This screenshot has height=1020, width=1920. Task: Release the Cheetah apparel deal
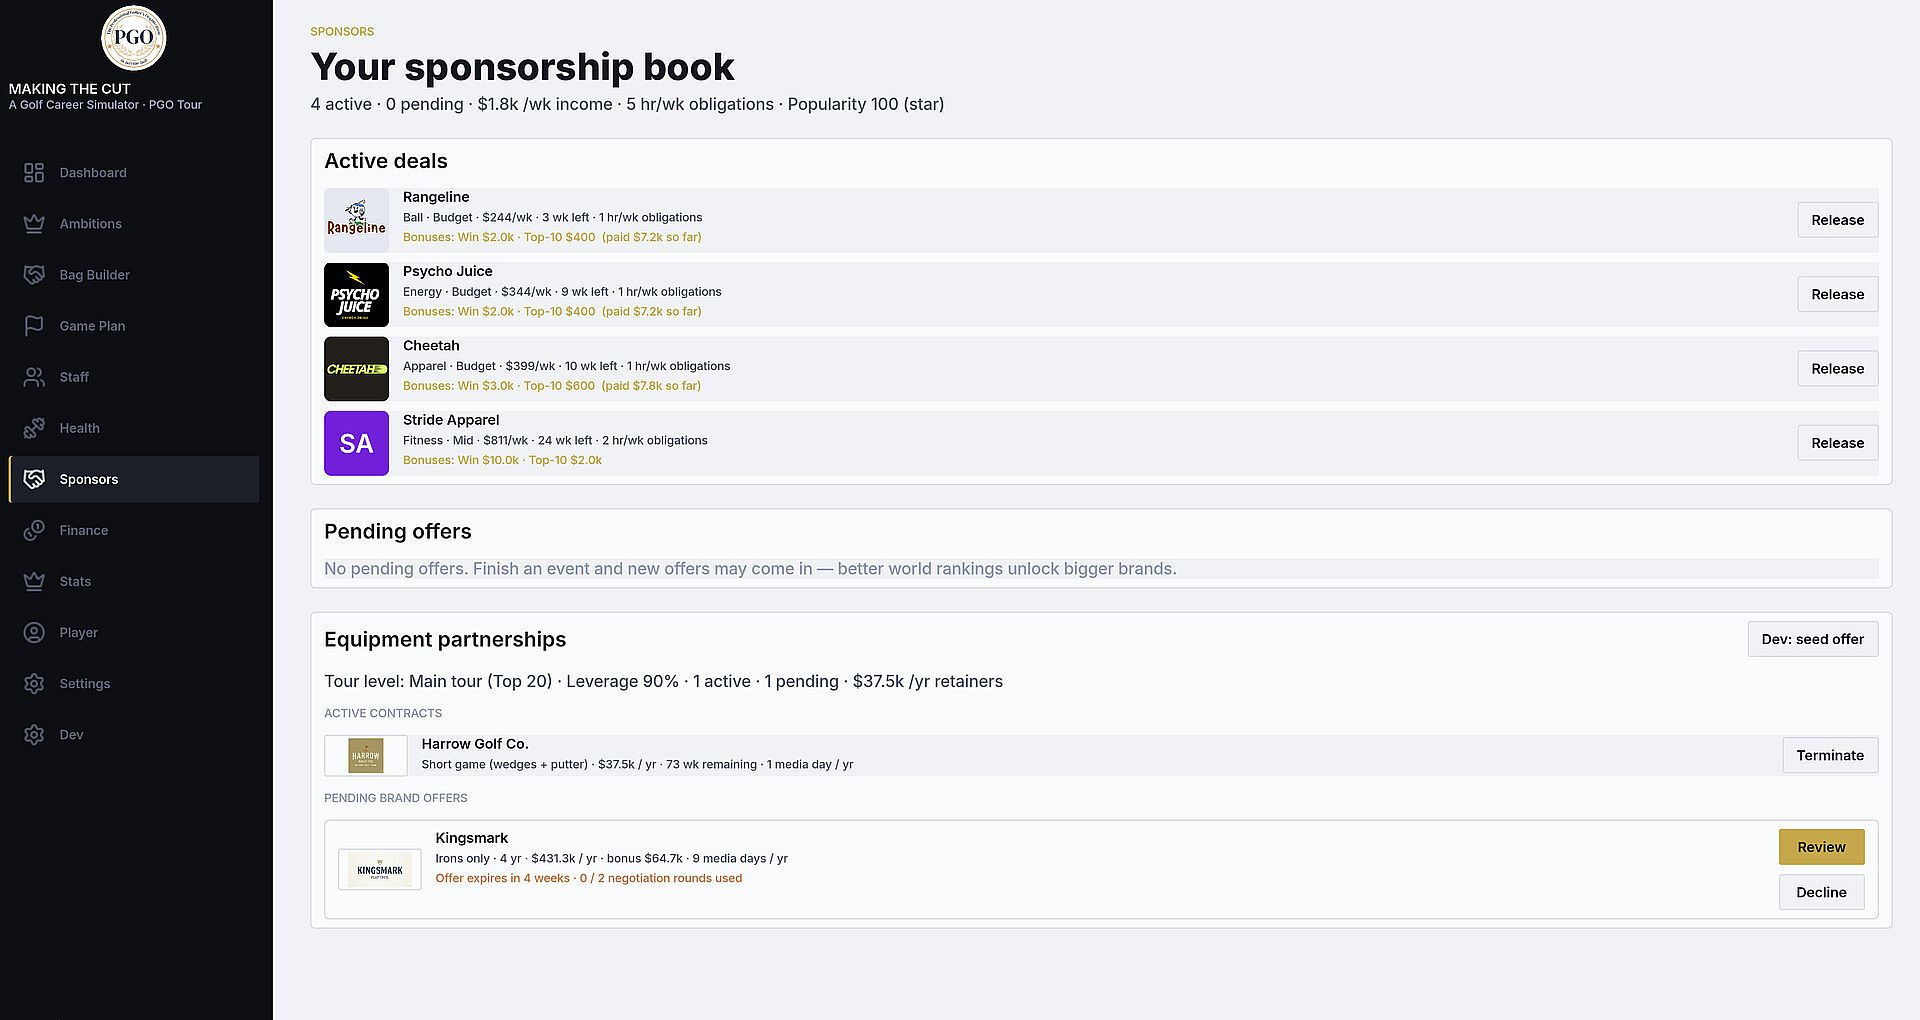(1838, 369)
